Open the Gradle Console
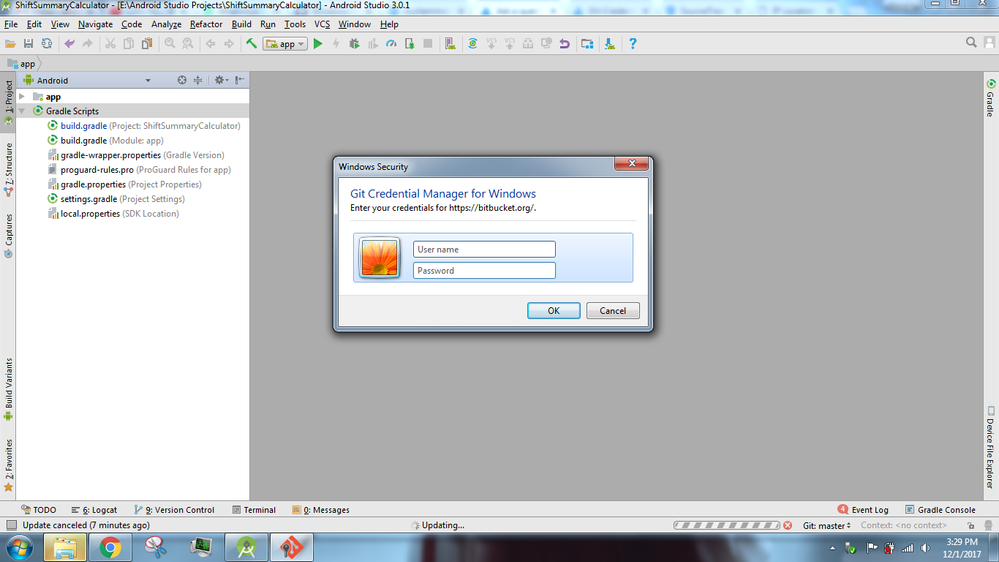 pos(940,510)
